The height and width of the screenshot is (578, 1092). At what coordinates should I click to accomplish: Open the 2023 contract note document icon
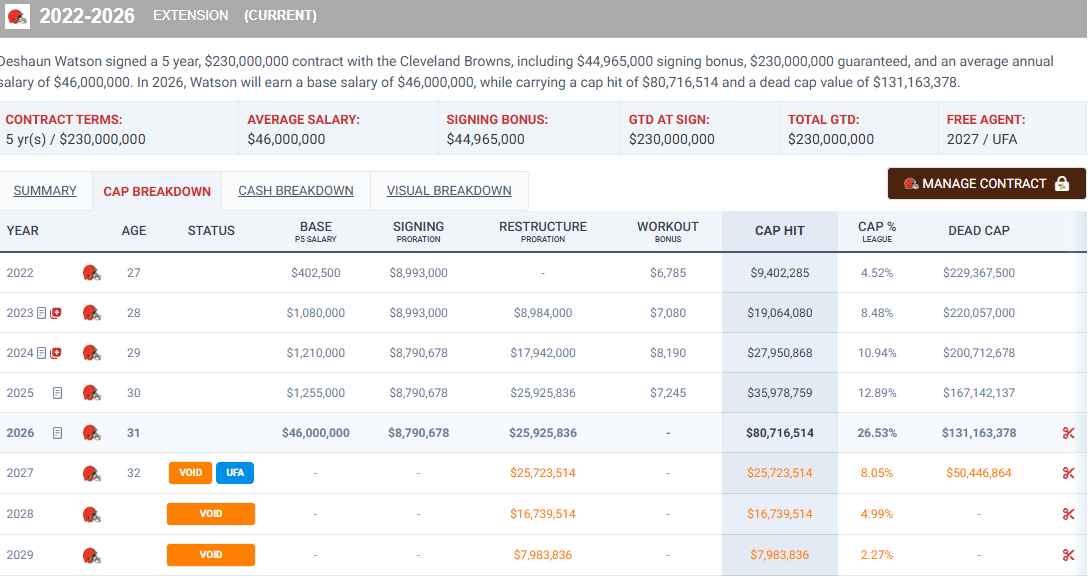pos(42,313)
